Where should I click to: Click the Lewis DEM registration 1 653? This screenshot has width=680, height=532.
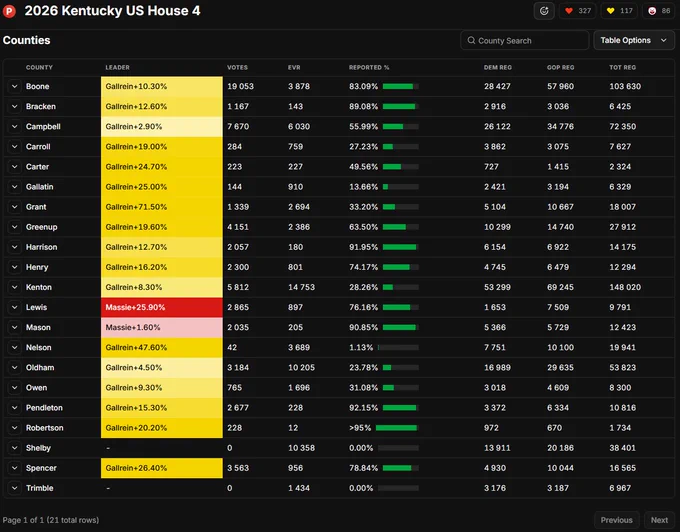pyautogui.click(x=495, y=307)
